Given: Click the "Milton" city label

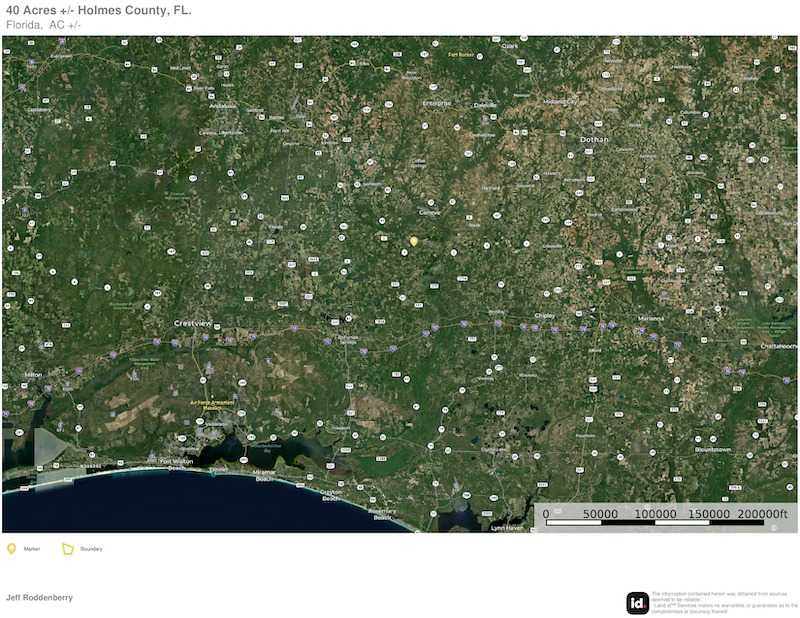Looking at the screenshot, I should [x=33, y=375].
